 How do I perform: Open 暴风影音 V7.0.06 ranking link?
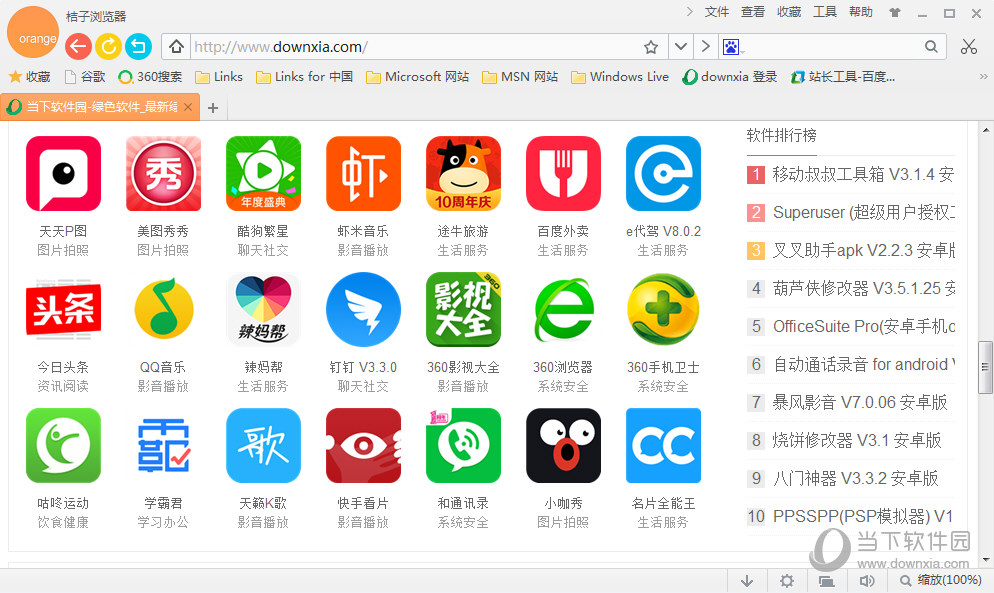860,402
